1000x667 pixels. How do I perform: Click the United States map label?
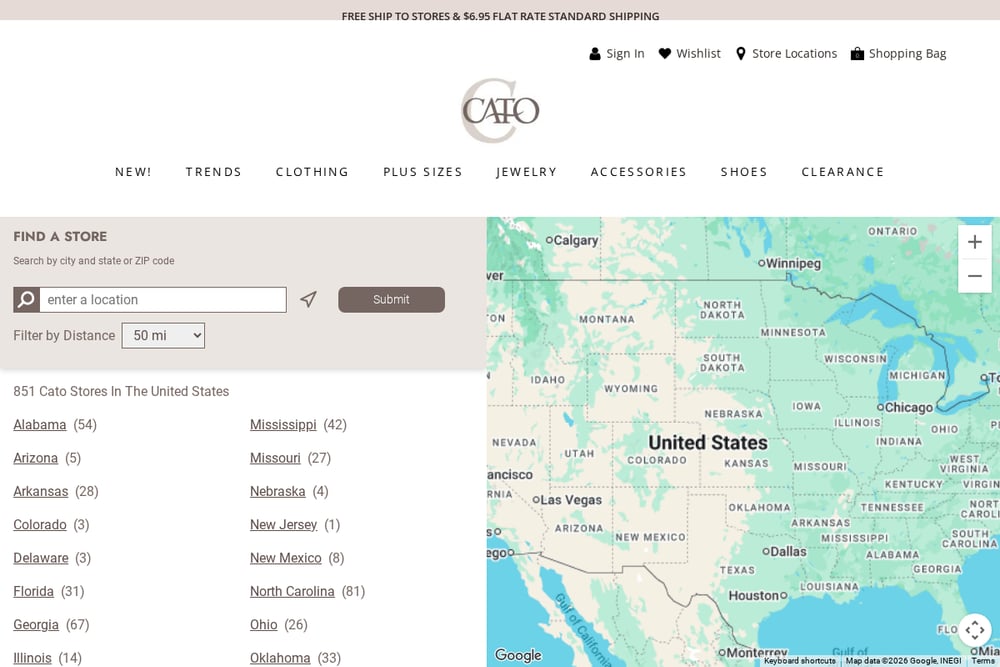click(708, 443)
